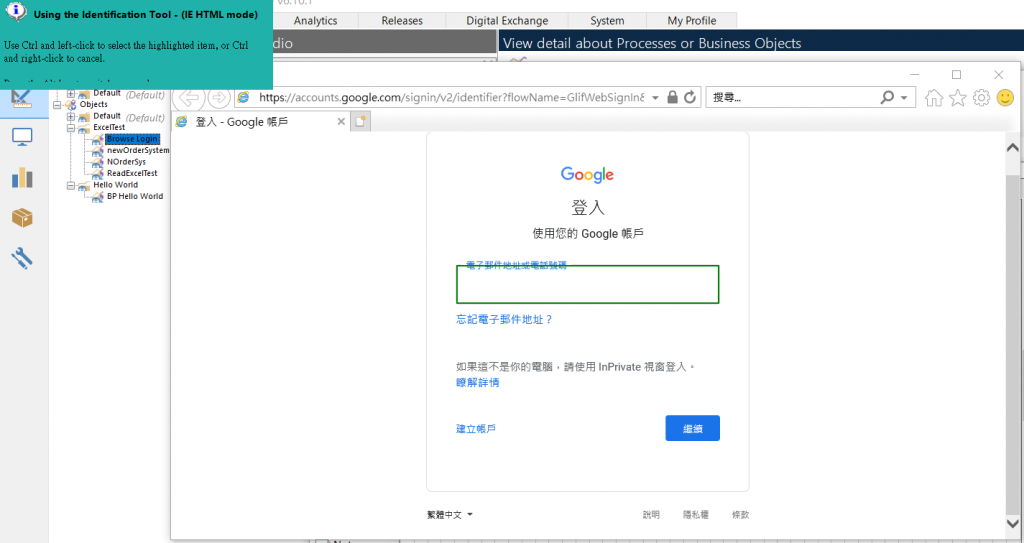Switch to the Releases tab
1024x543 pixels.
click(x=402, y=21)
